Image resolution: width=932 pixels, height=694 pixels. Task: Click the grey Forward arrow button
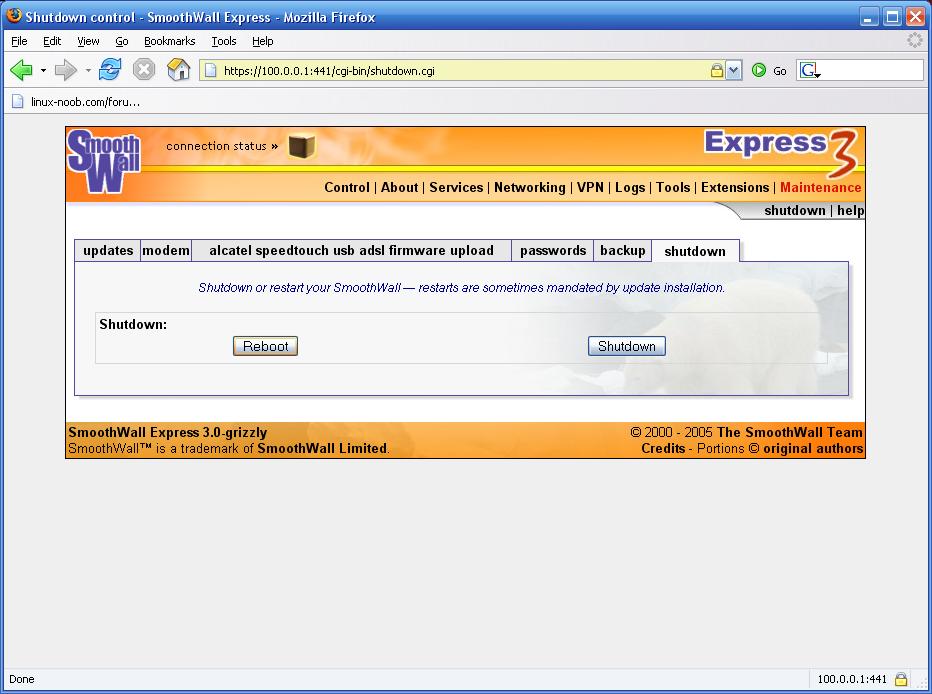coord(65,70)
